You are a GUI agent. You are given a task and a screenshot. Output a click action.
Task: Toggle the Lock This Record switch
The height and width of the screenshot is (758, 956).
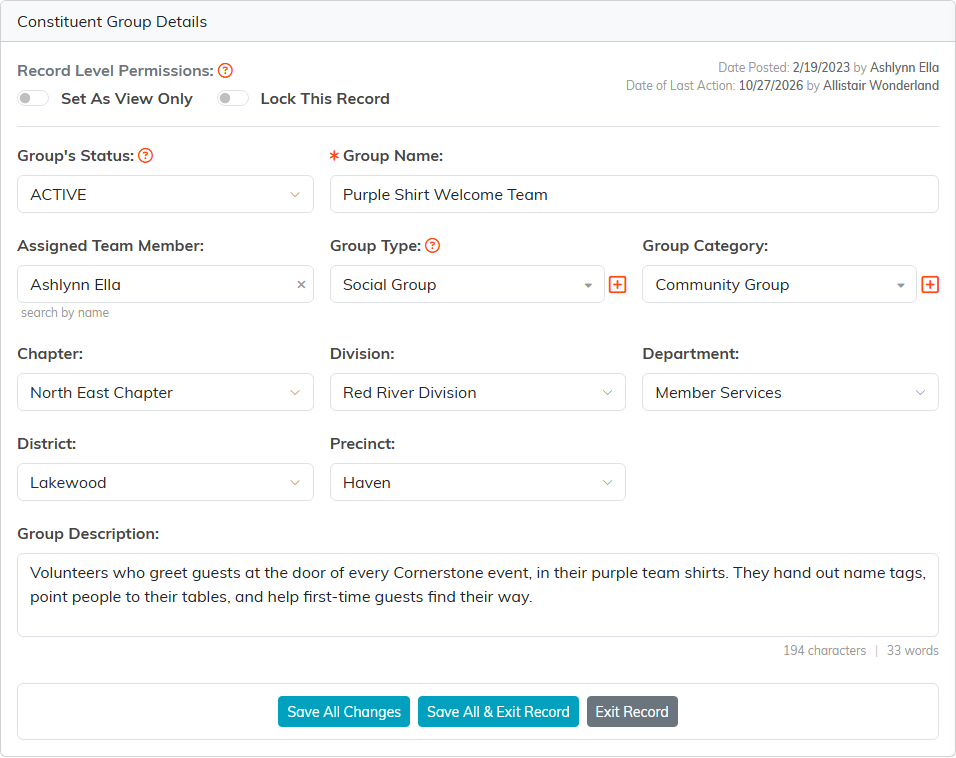[x=233, y=98]
